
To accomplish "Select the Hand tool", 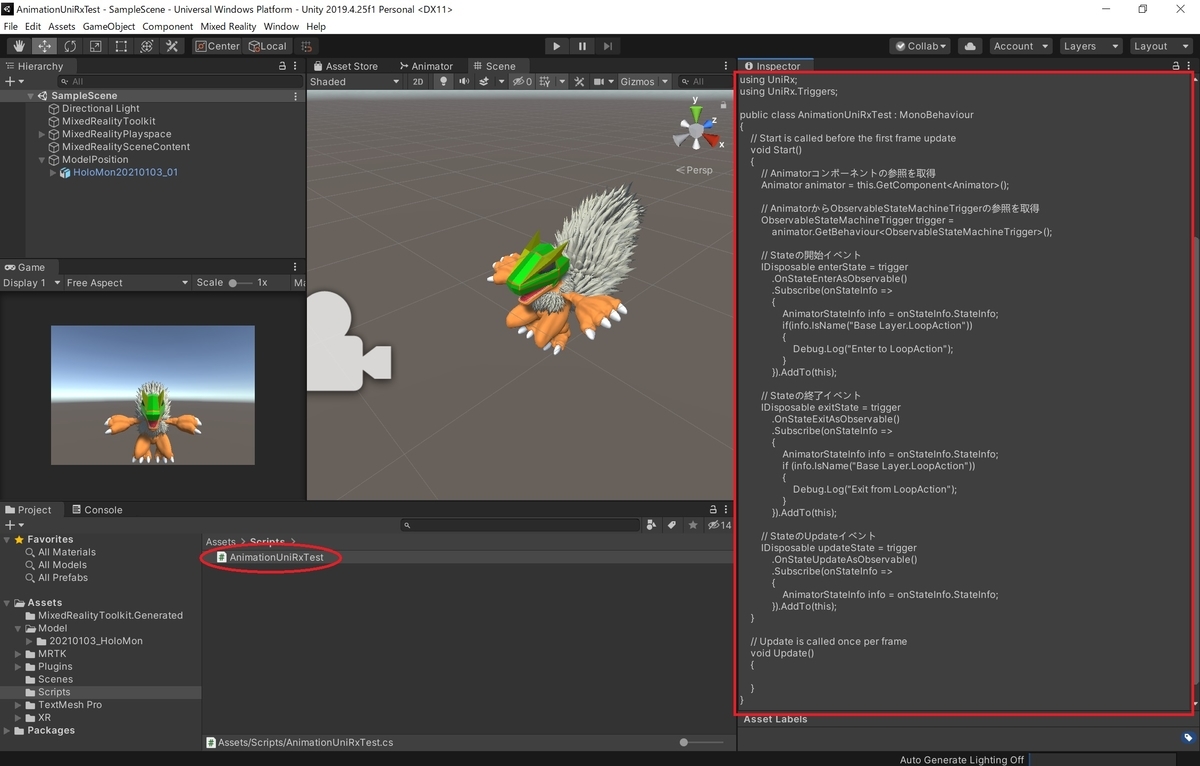I will [19, 46].
